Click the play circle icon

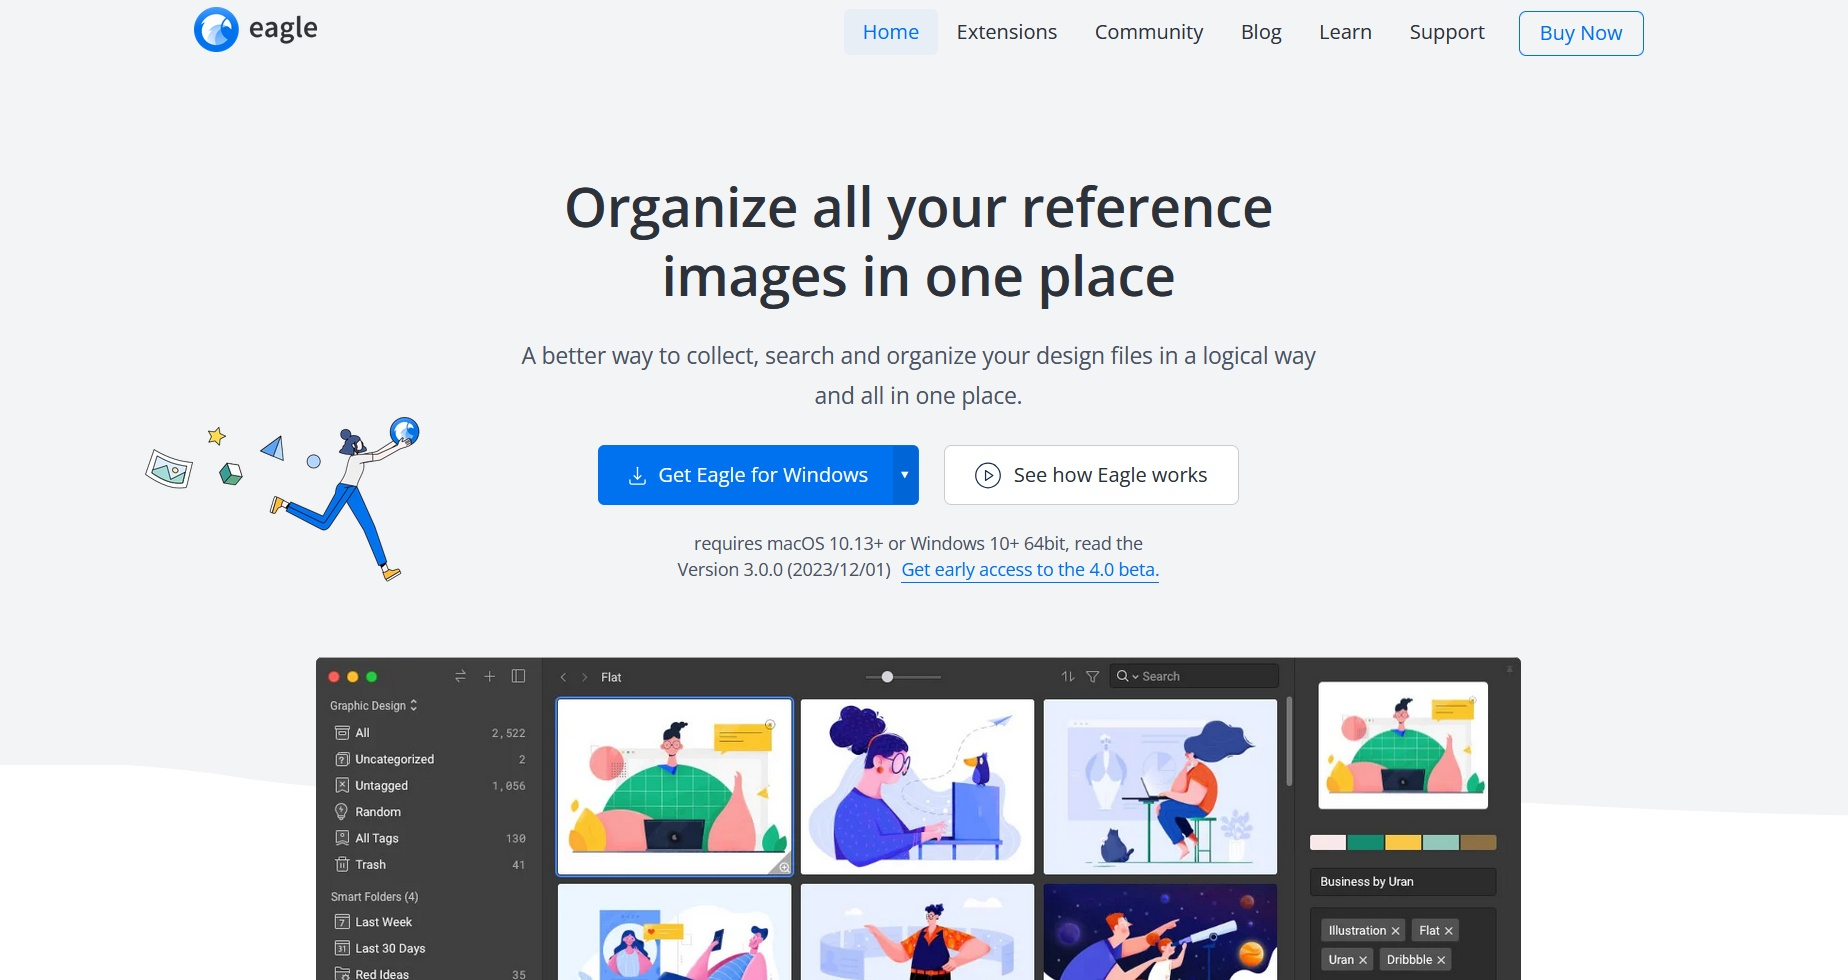pos(987,475)
